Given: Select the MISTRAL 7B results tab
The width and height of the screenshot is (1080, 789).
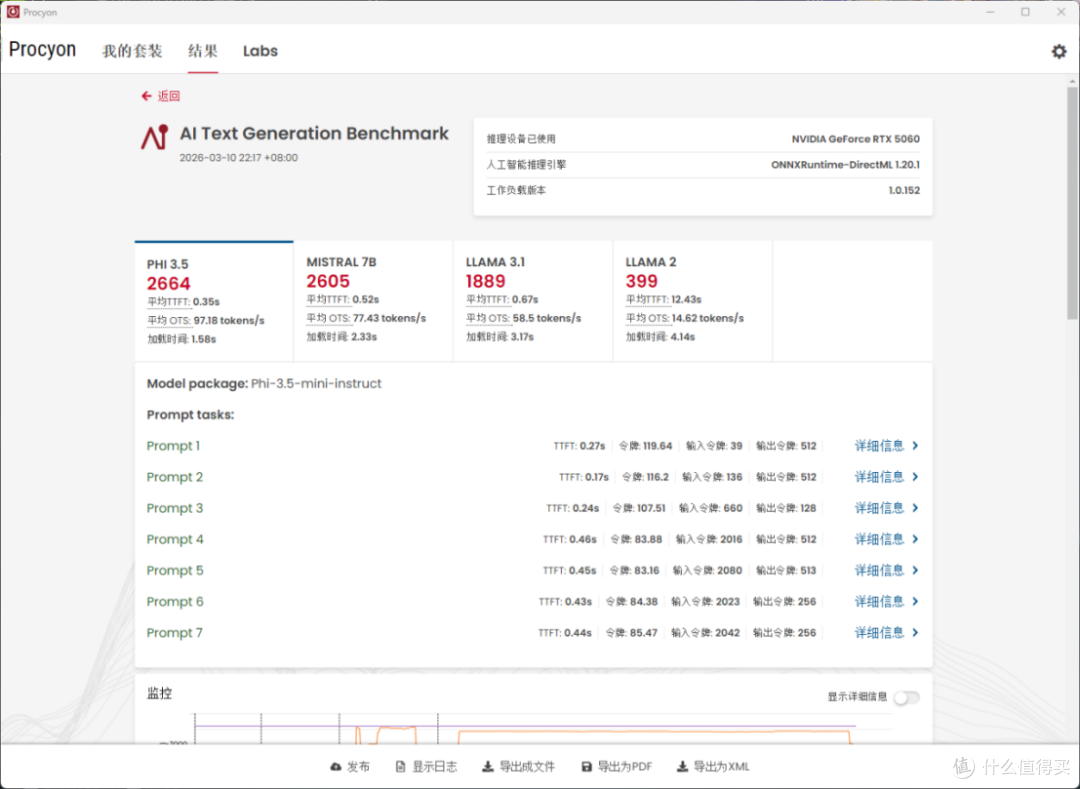Looking at the screenshot, I should click(373, 300).
